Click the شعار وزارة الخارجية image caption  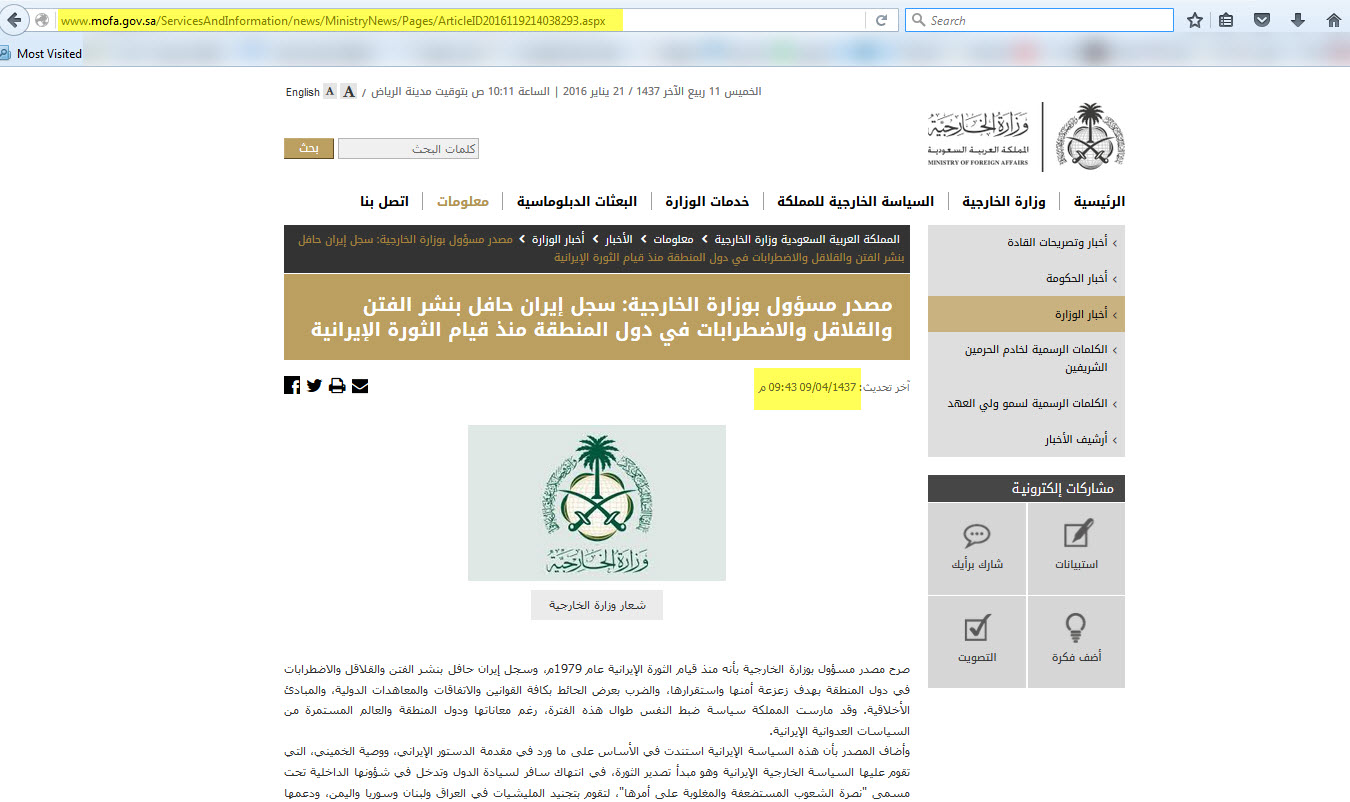pos(597,605)
